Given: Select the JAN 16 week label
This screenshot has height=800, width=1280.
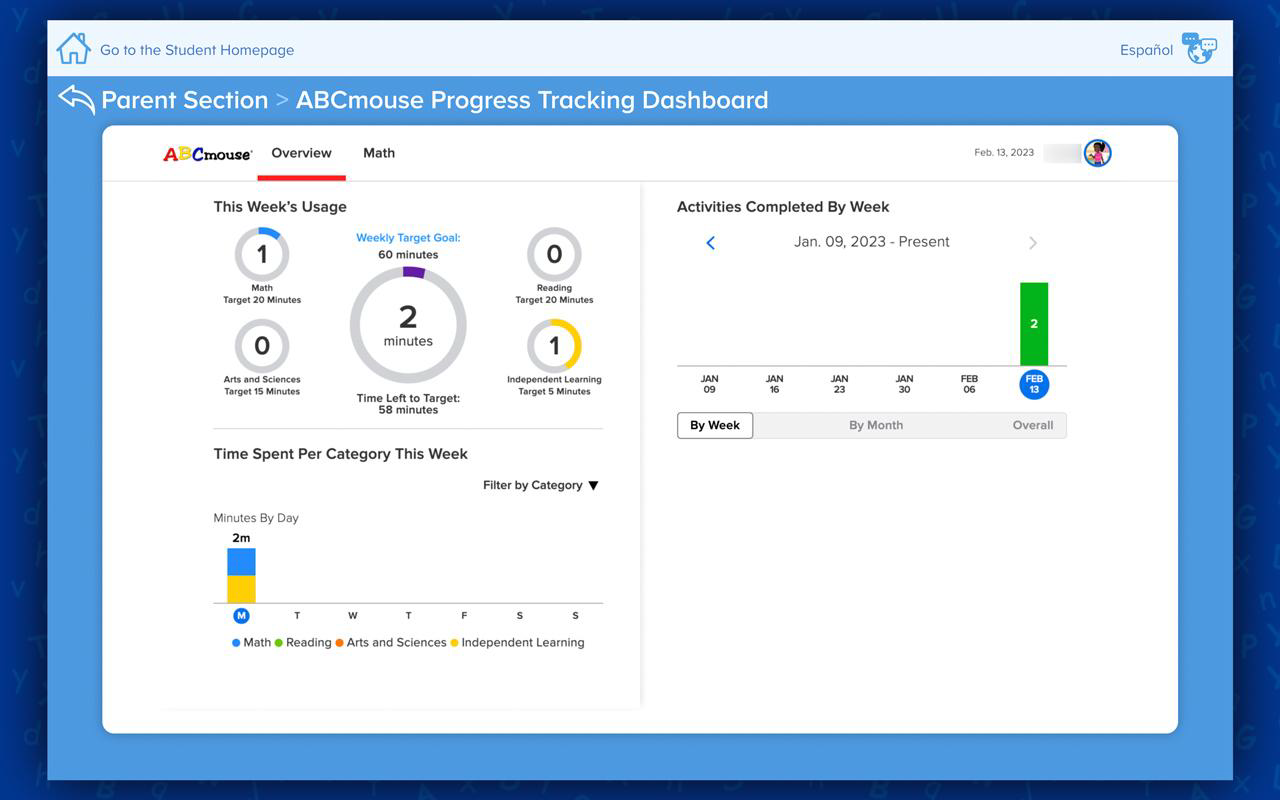Looking at the screenshot, I should pos(774,384).
